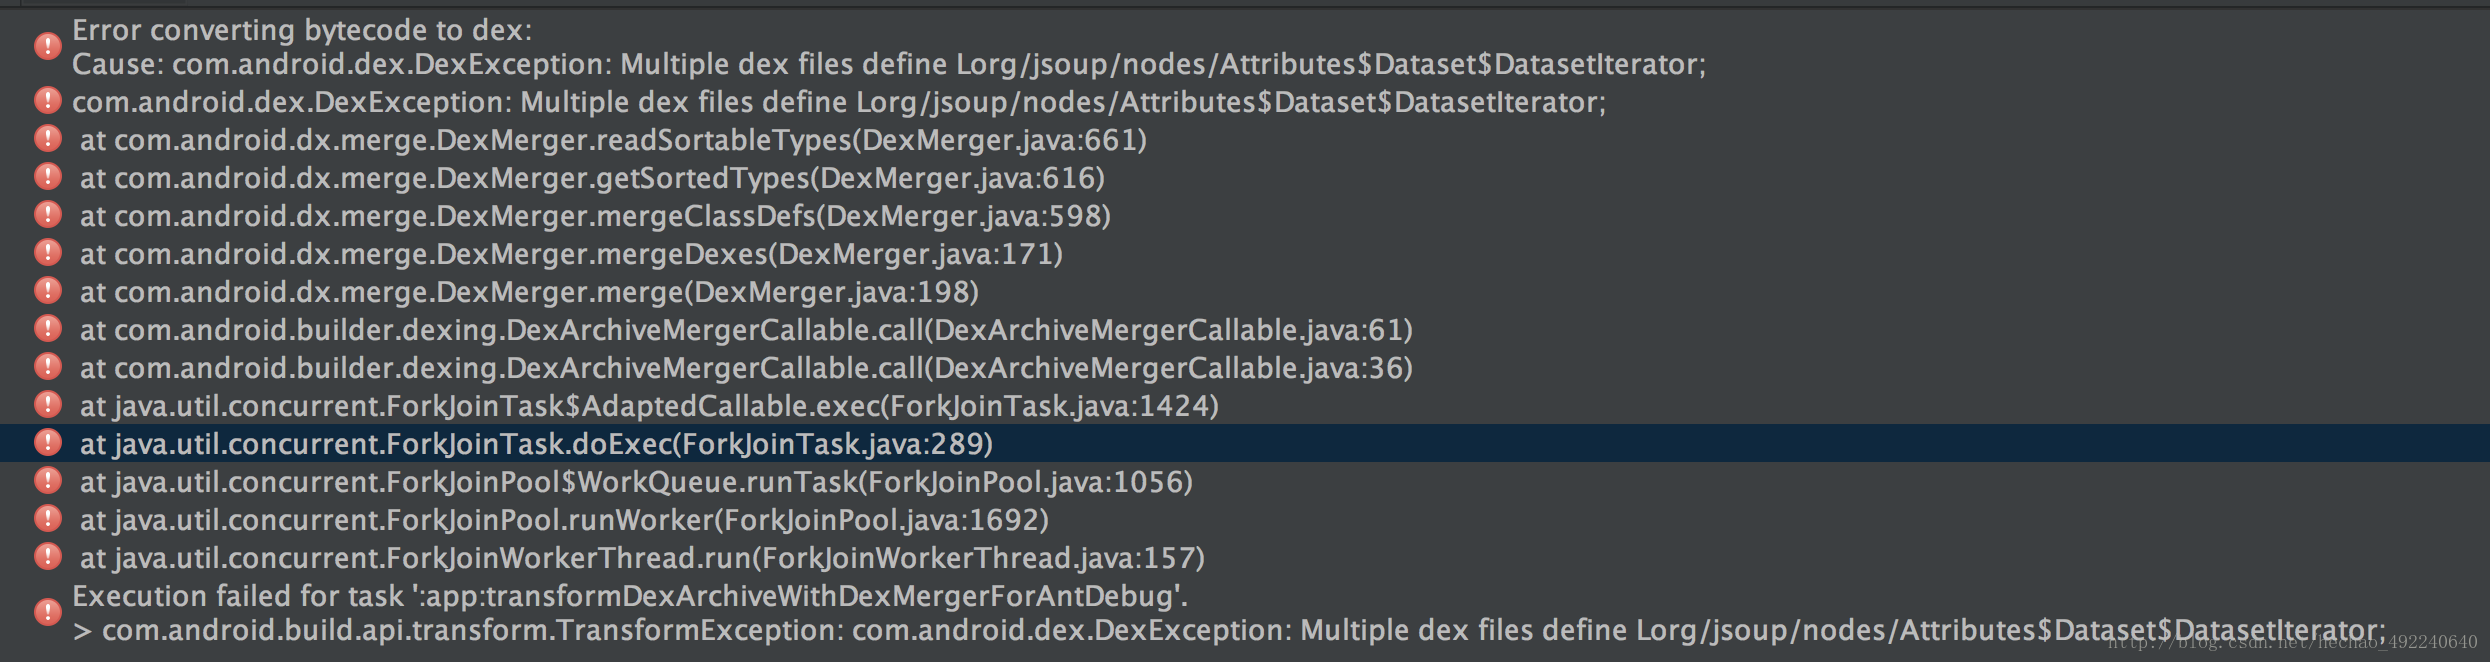Open DexMerger.java:661 stack trace line
Viewport: 2490px width, 662px height.
click(x=612, y=140)
